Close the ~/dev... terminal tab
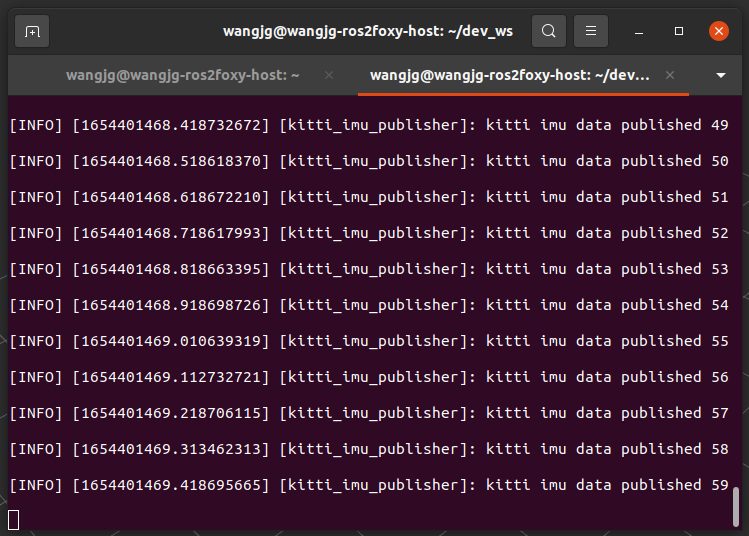Image resolution: width=749 pixels, height=536 pixels. [670, 75]
